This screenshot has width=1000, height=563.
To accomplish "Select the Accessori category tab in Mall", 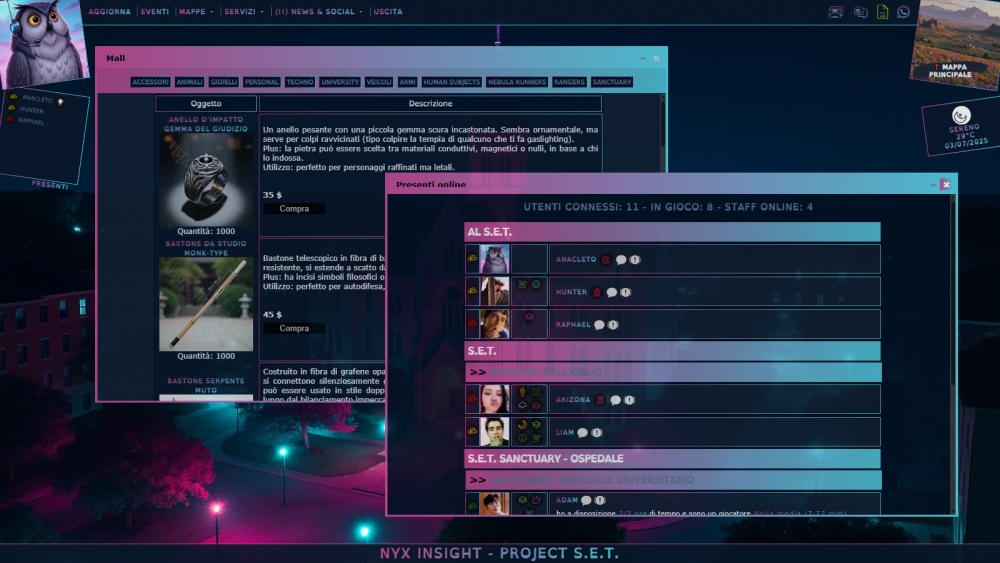I will click(151, 82).
